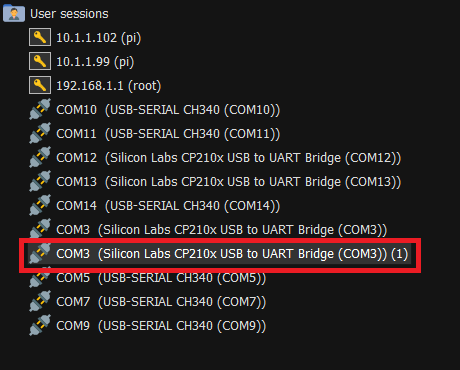Select the COM9 USB-SERIAL CH340 session
Viewport: 460px width, 370px height.
[161, 326]
